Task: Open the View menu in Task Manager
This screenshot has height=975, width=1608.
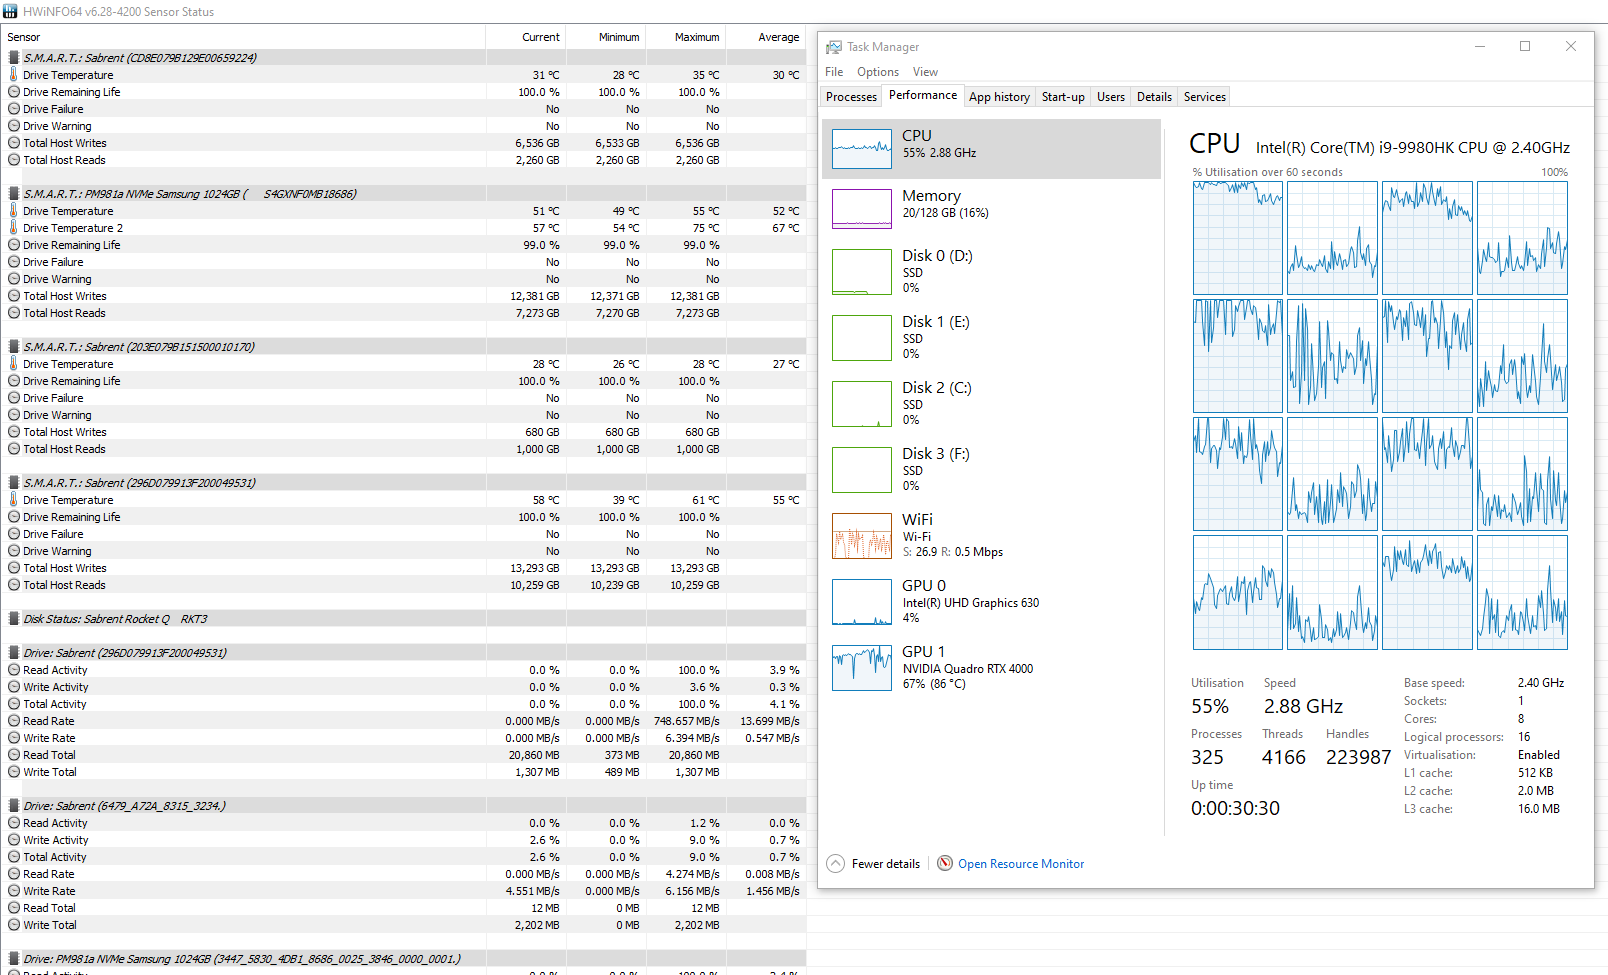Action: point(925,72)
